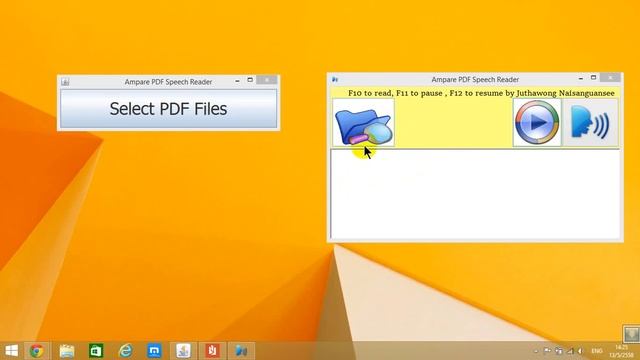Click the tray icon right of the flag

coord(559,351)
